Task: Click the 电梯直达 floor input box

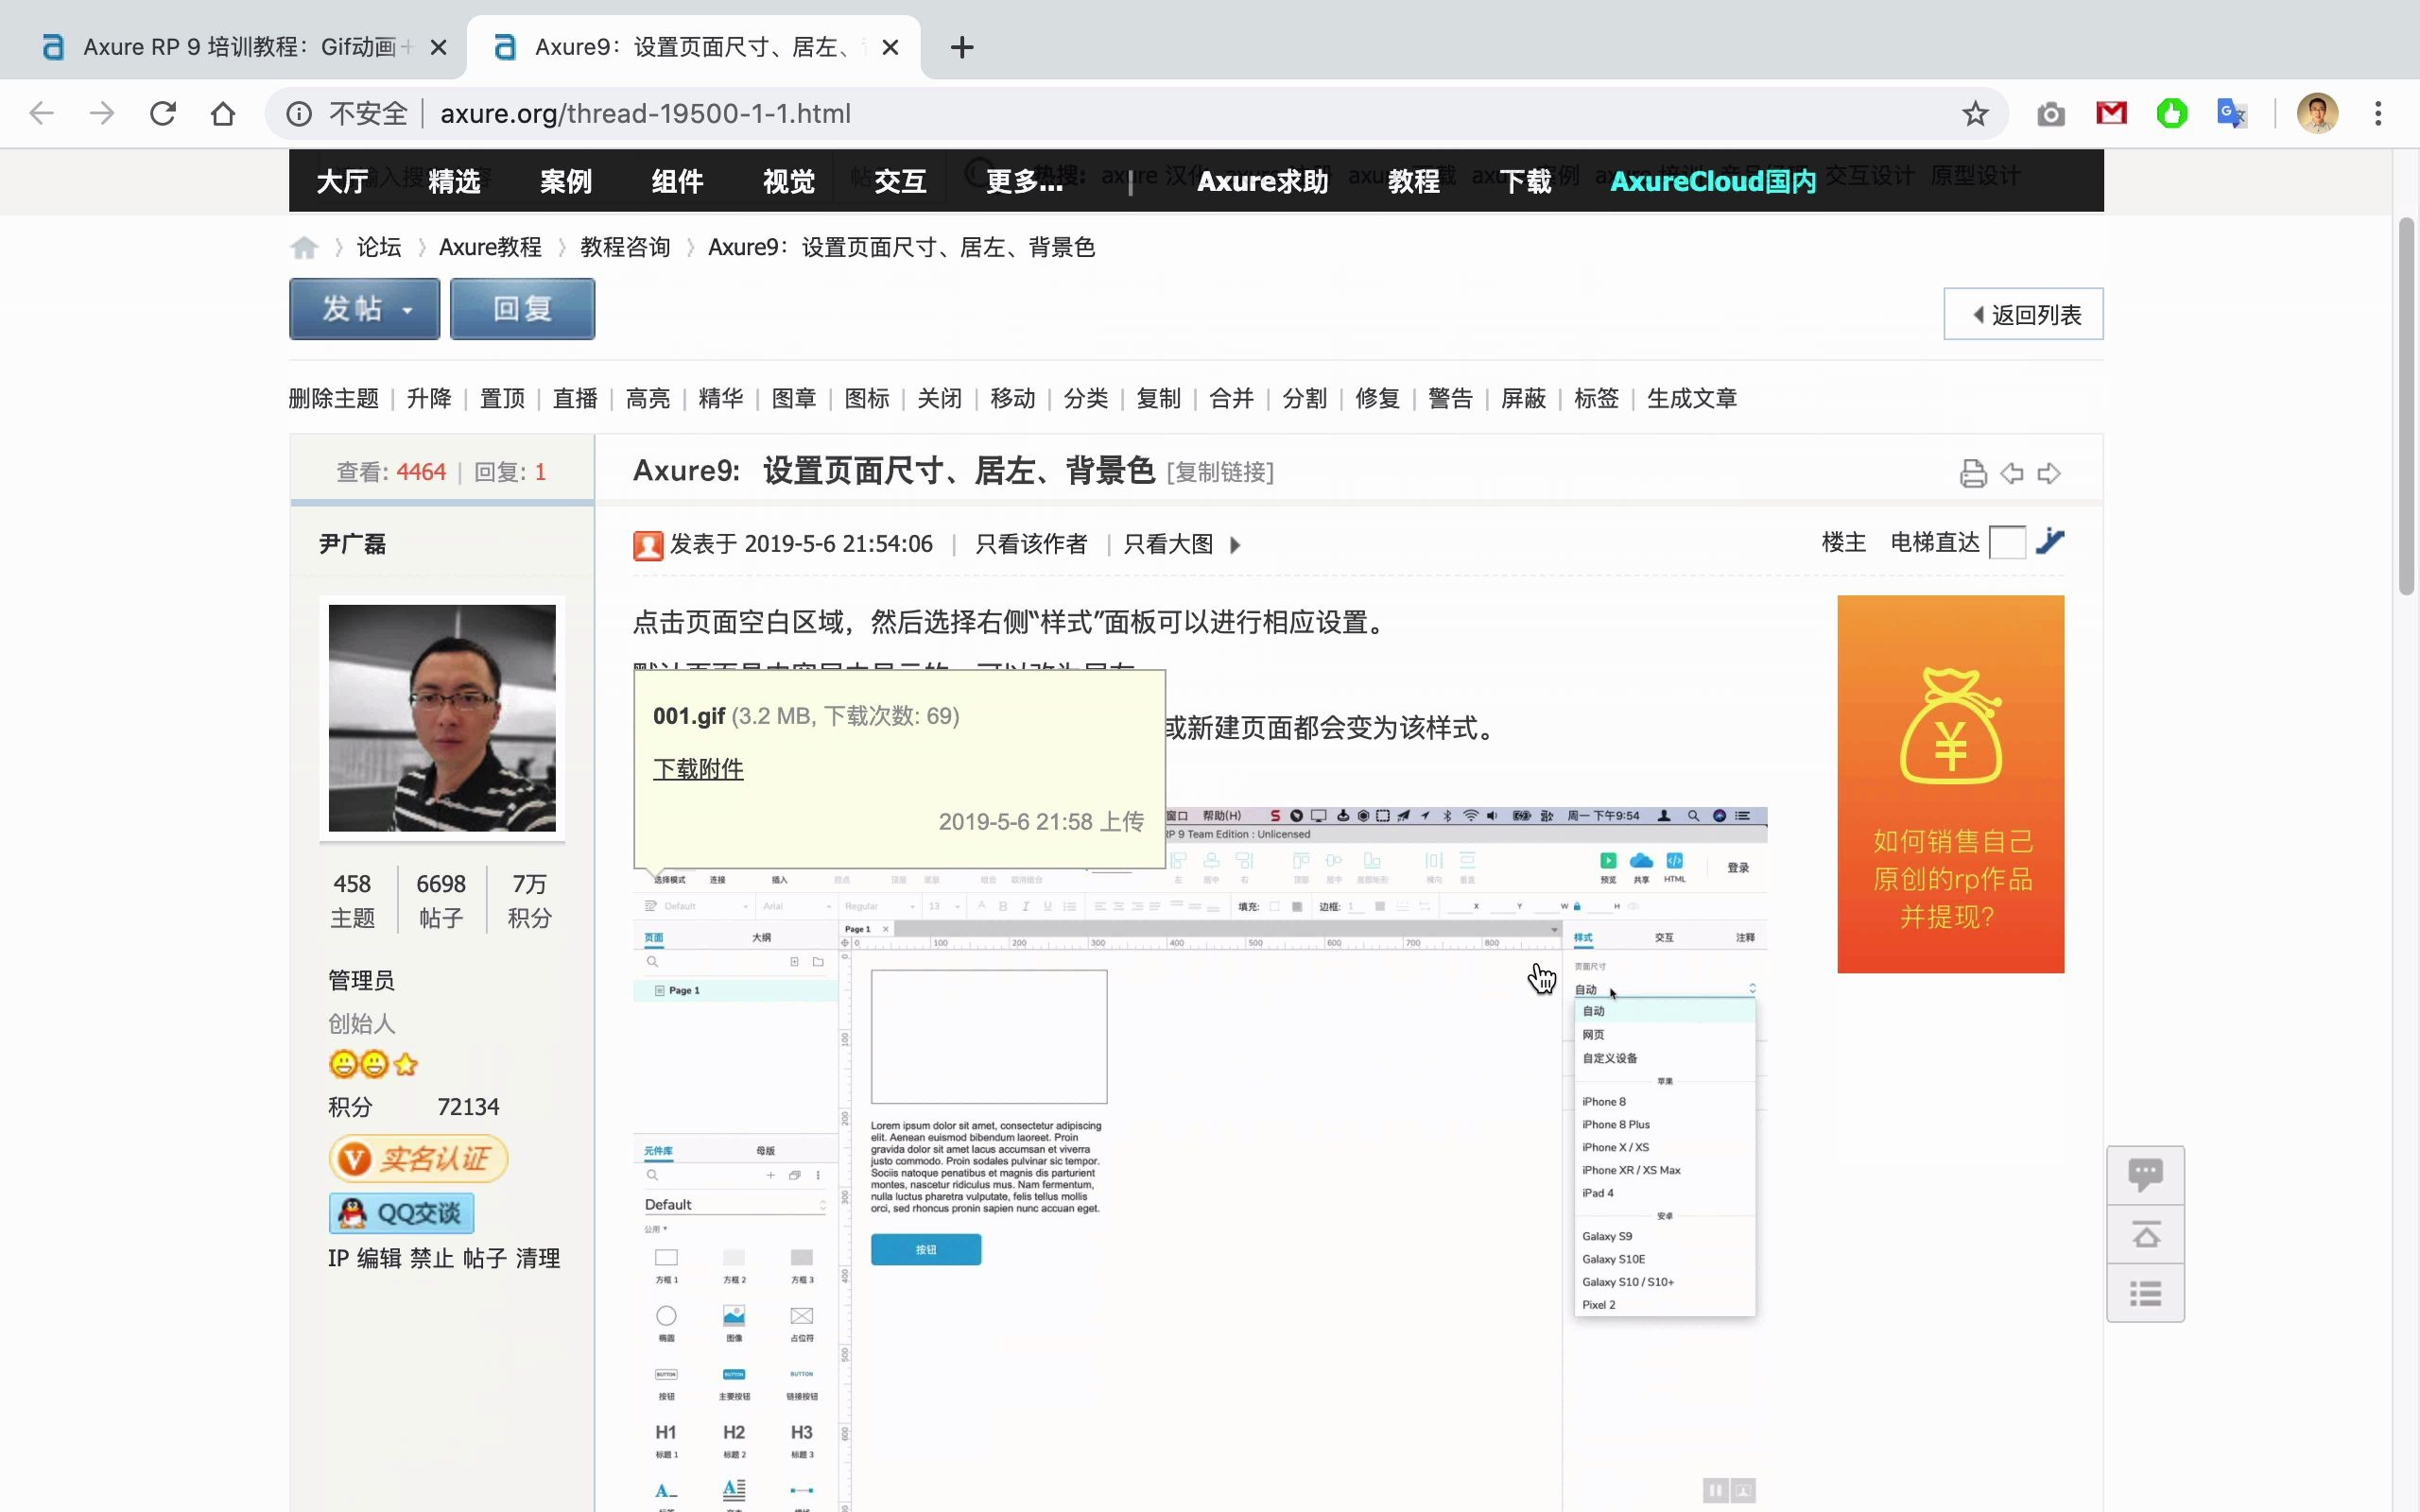Action: coord(2007,542)
